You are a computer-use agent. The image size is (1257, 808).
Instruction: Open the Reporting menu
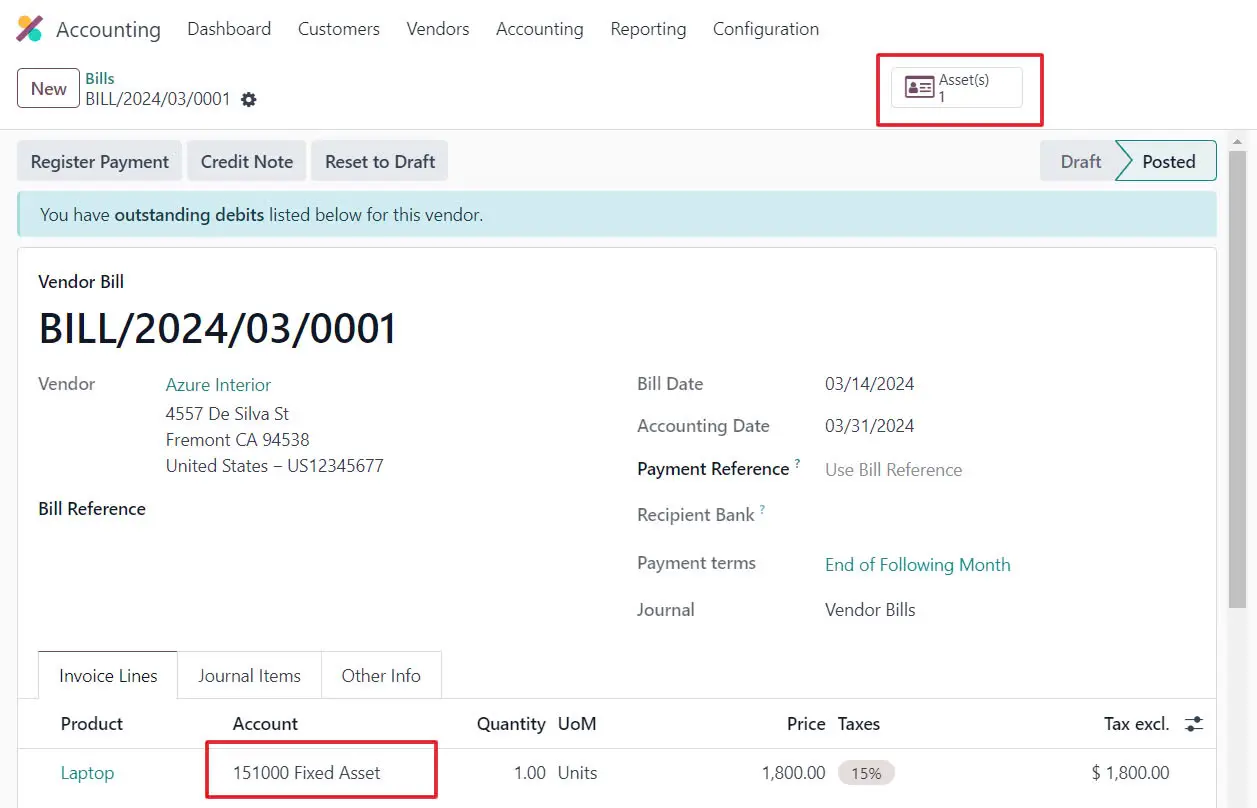(x=648, y=29)
